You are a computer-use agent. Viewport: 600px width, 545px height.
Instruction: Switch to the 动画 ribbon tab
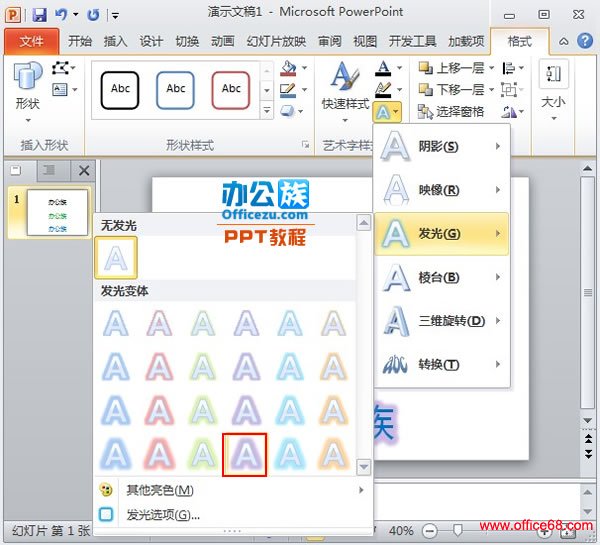222,41
